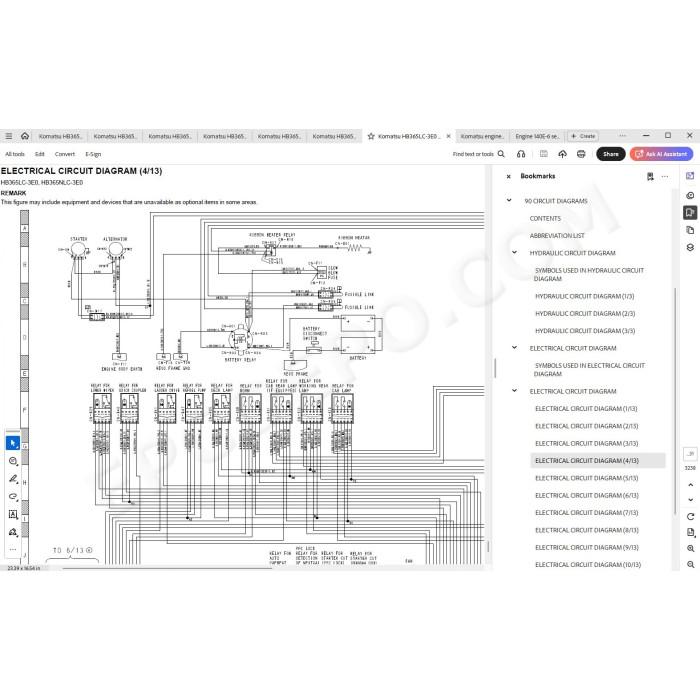Switch to the Engine 140E-6 tab

click(x=537, y=136)
